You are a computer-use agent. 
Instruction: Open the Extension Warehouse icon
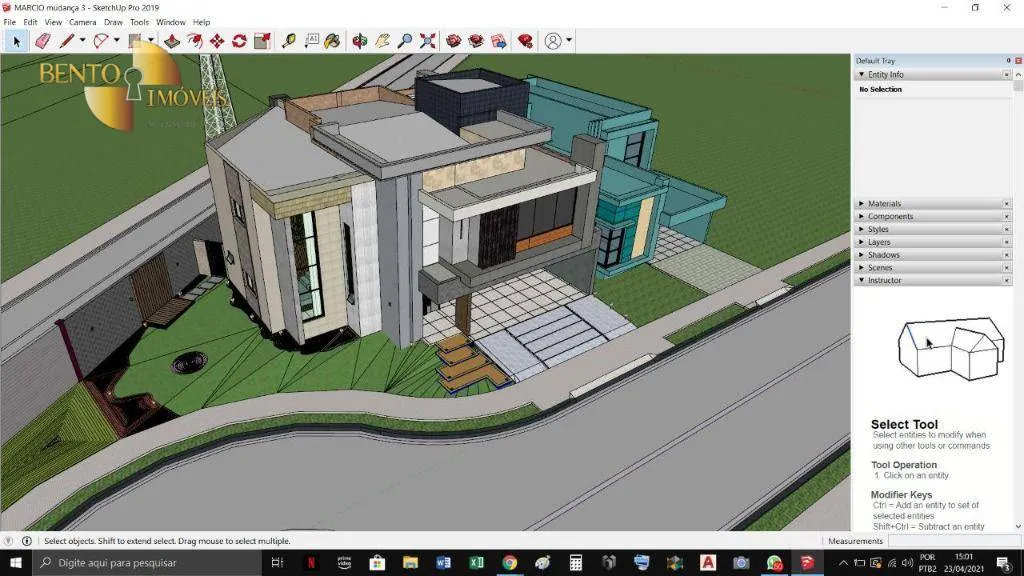pyautogui.click(x=476, y=41)
